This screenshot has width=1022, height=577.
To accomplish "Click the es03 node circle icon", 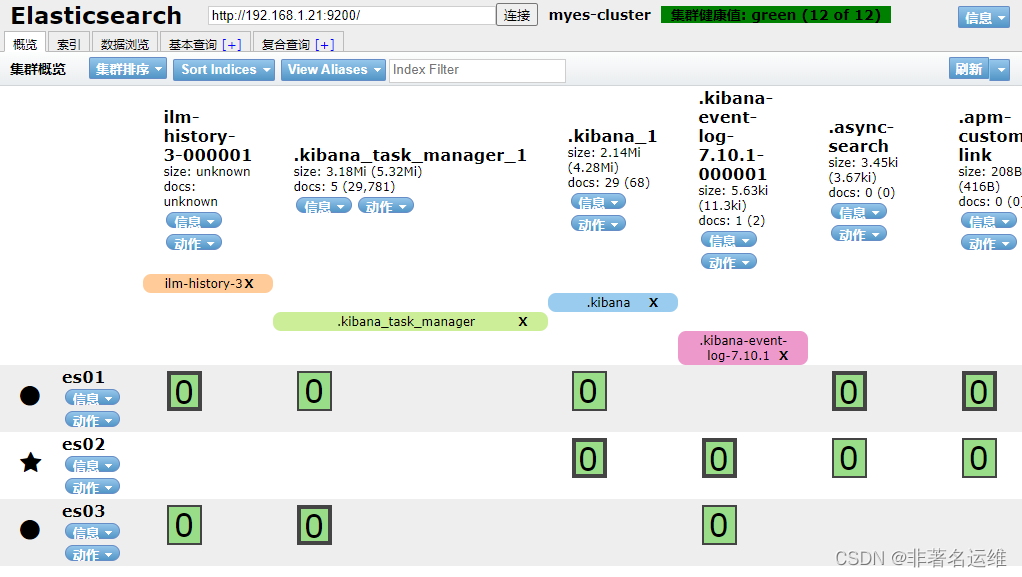I will tap(30, 529).
